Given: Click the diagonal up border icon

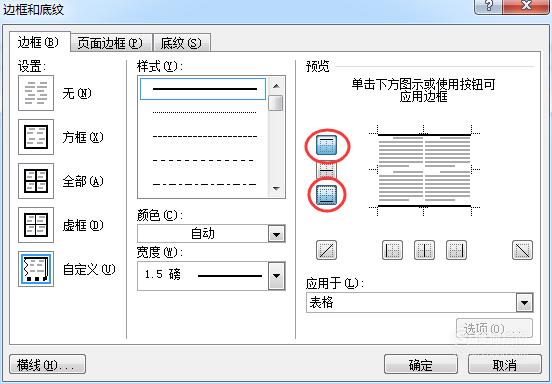Looking at the screenshot, I should (x=326, y=250).
